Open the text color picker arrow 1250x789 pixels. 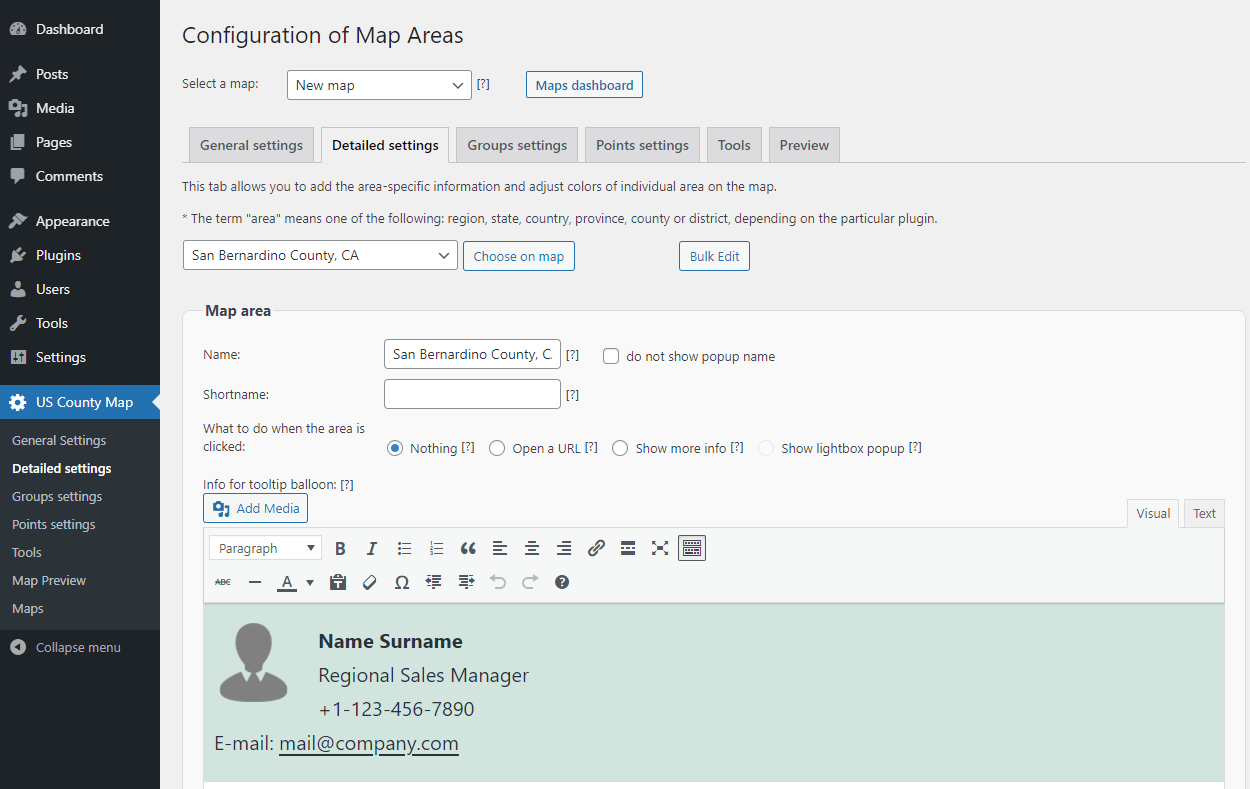coord(310,582)
